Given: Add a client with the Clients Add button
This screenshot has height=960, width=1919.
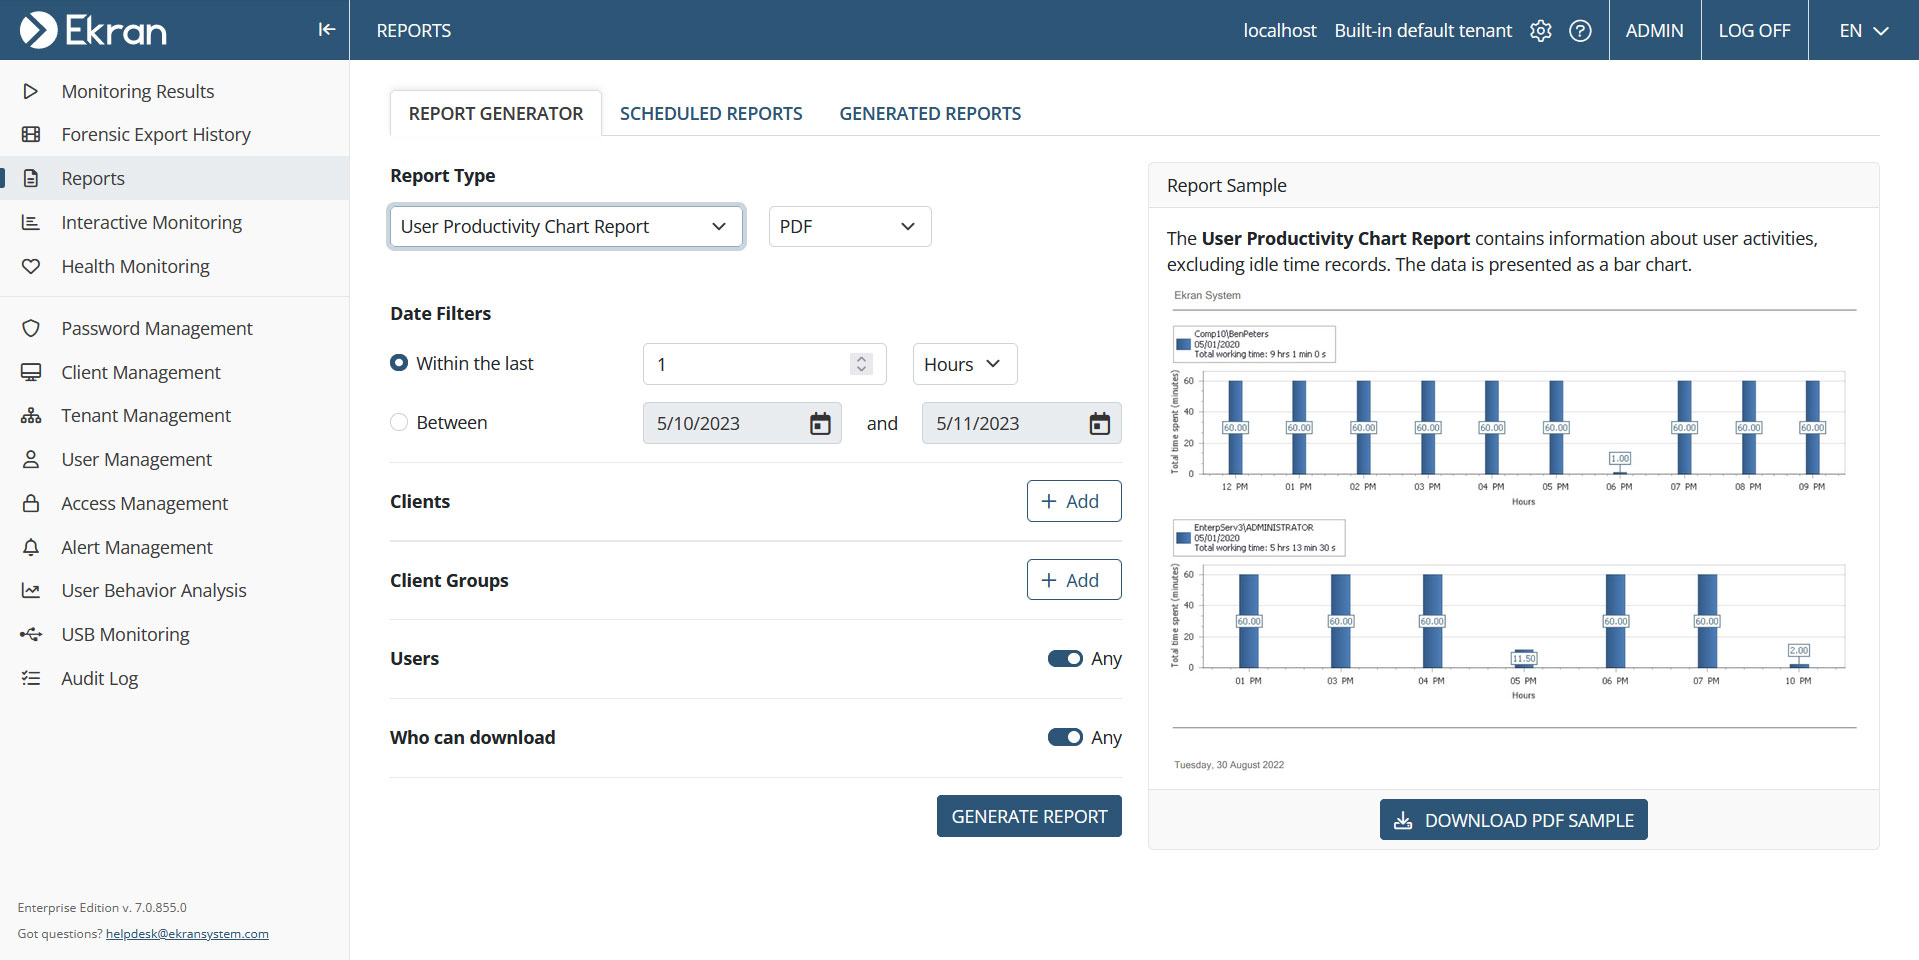Looking at the screenshot, I should (x=1074, y=501).
